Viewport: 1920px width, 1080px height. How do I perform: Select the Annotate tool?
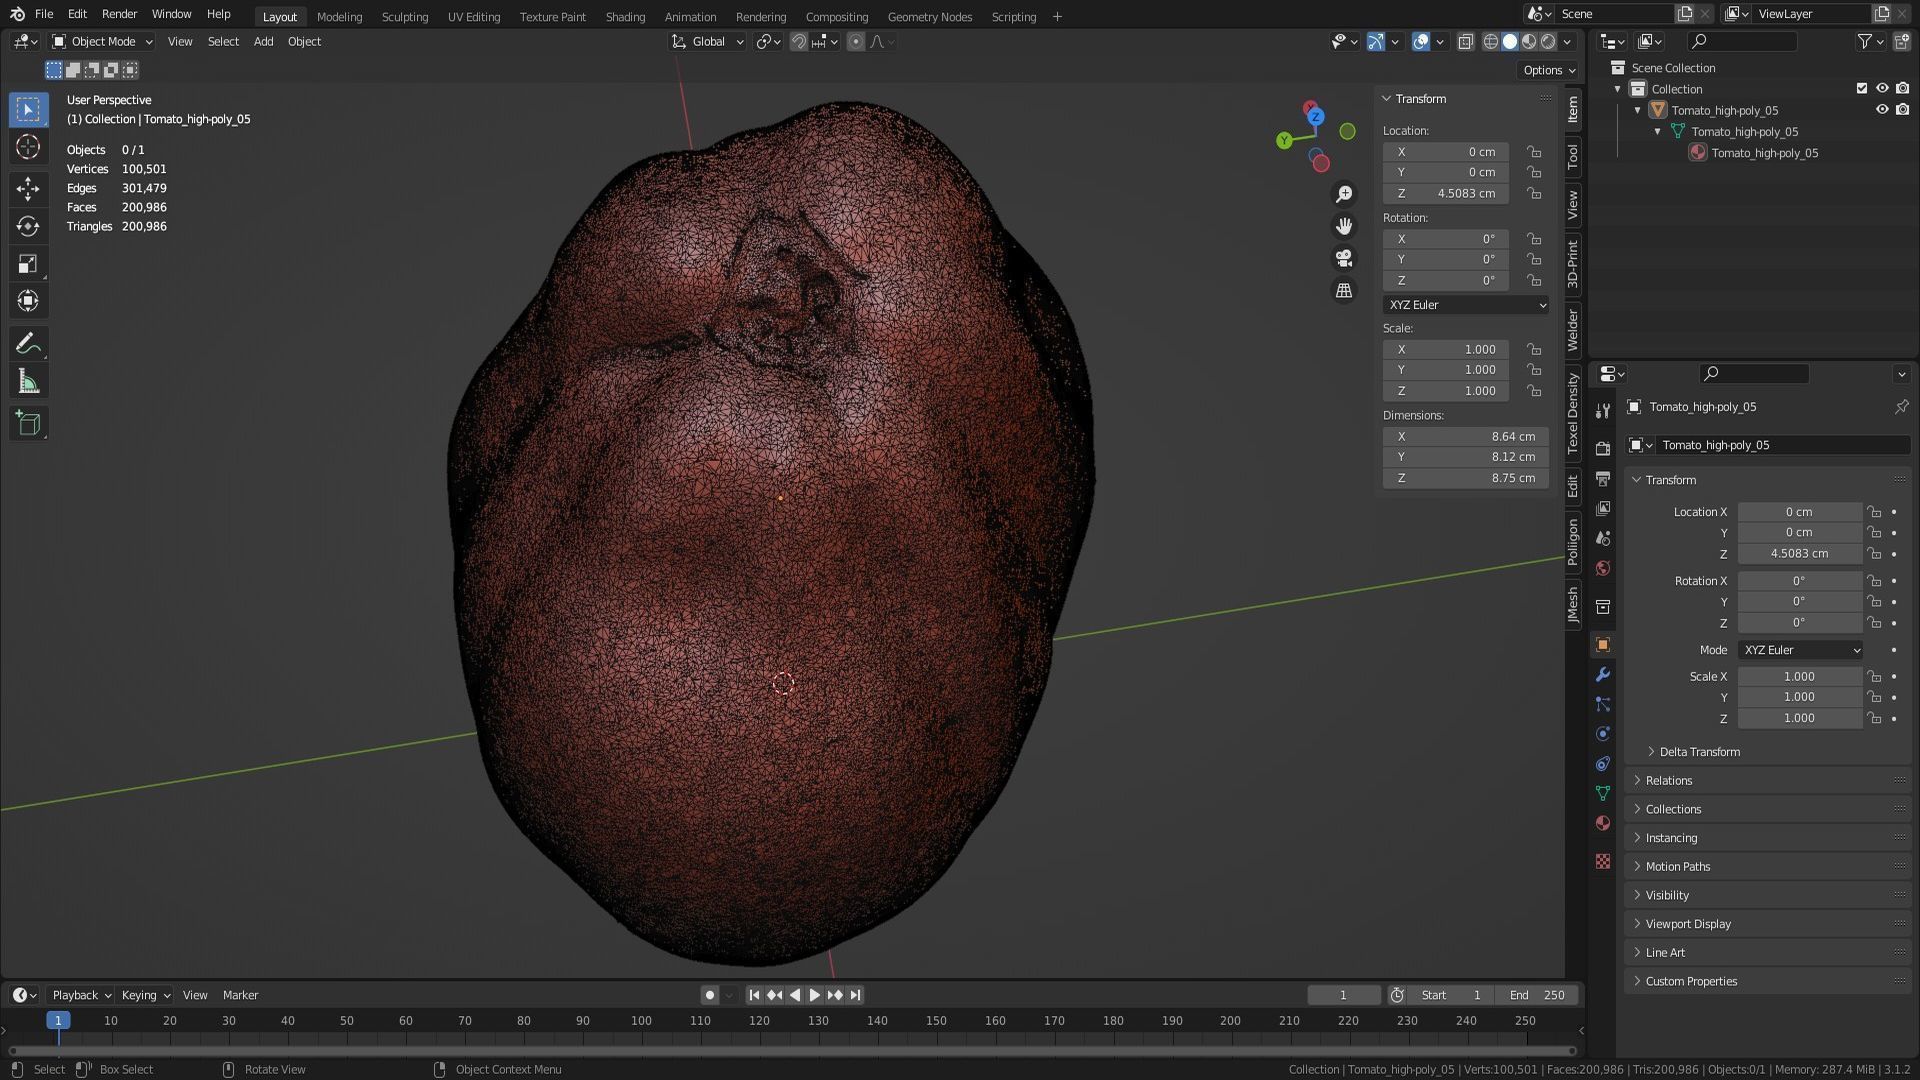pos(28,344)
